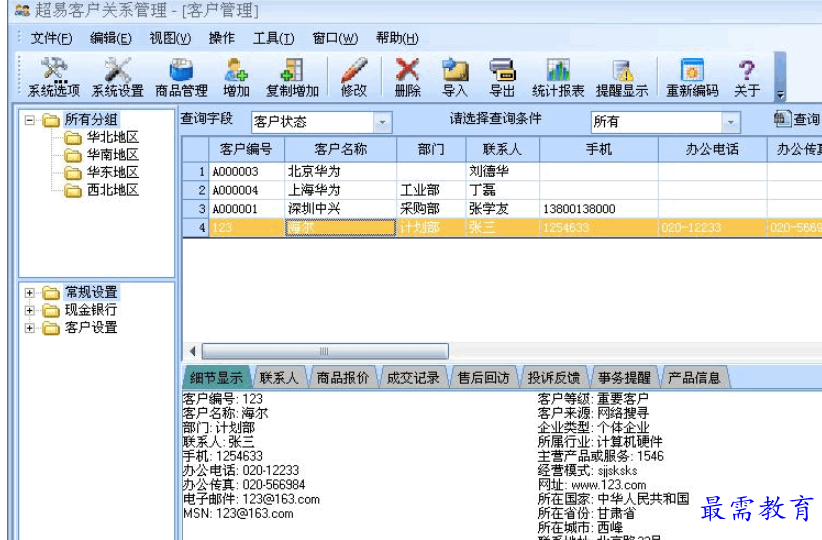Switch to the 商品报价 tab
822x540 pixels.
click(x=343, y=377)
